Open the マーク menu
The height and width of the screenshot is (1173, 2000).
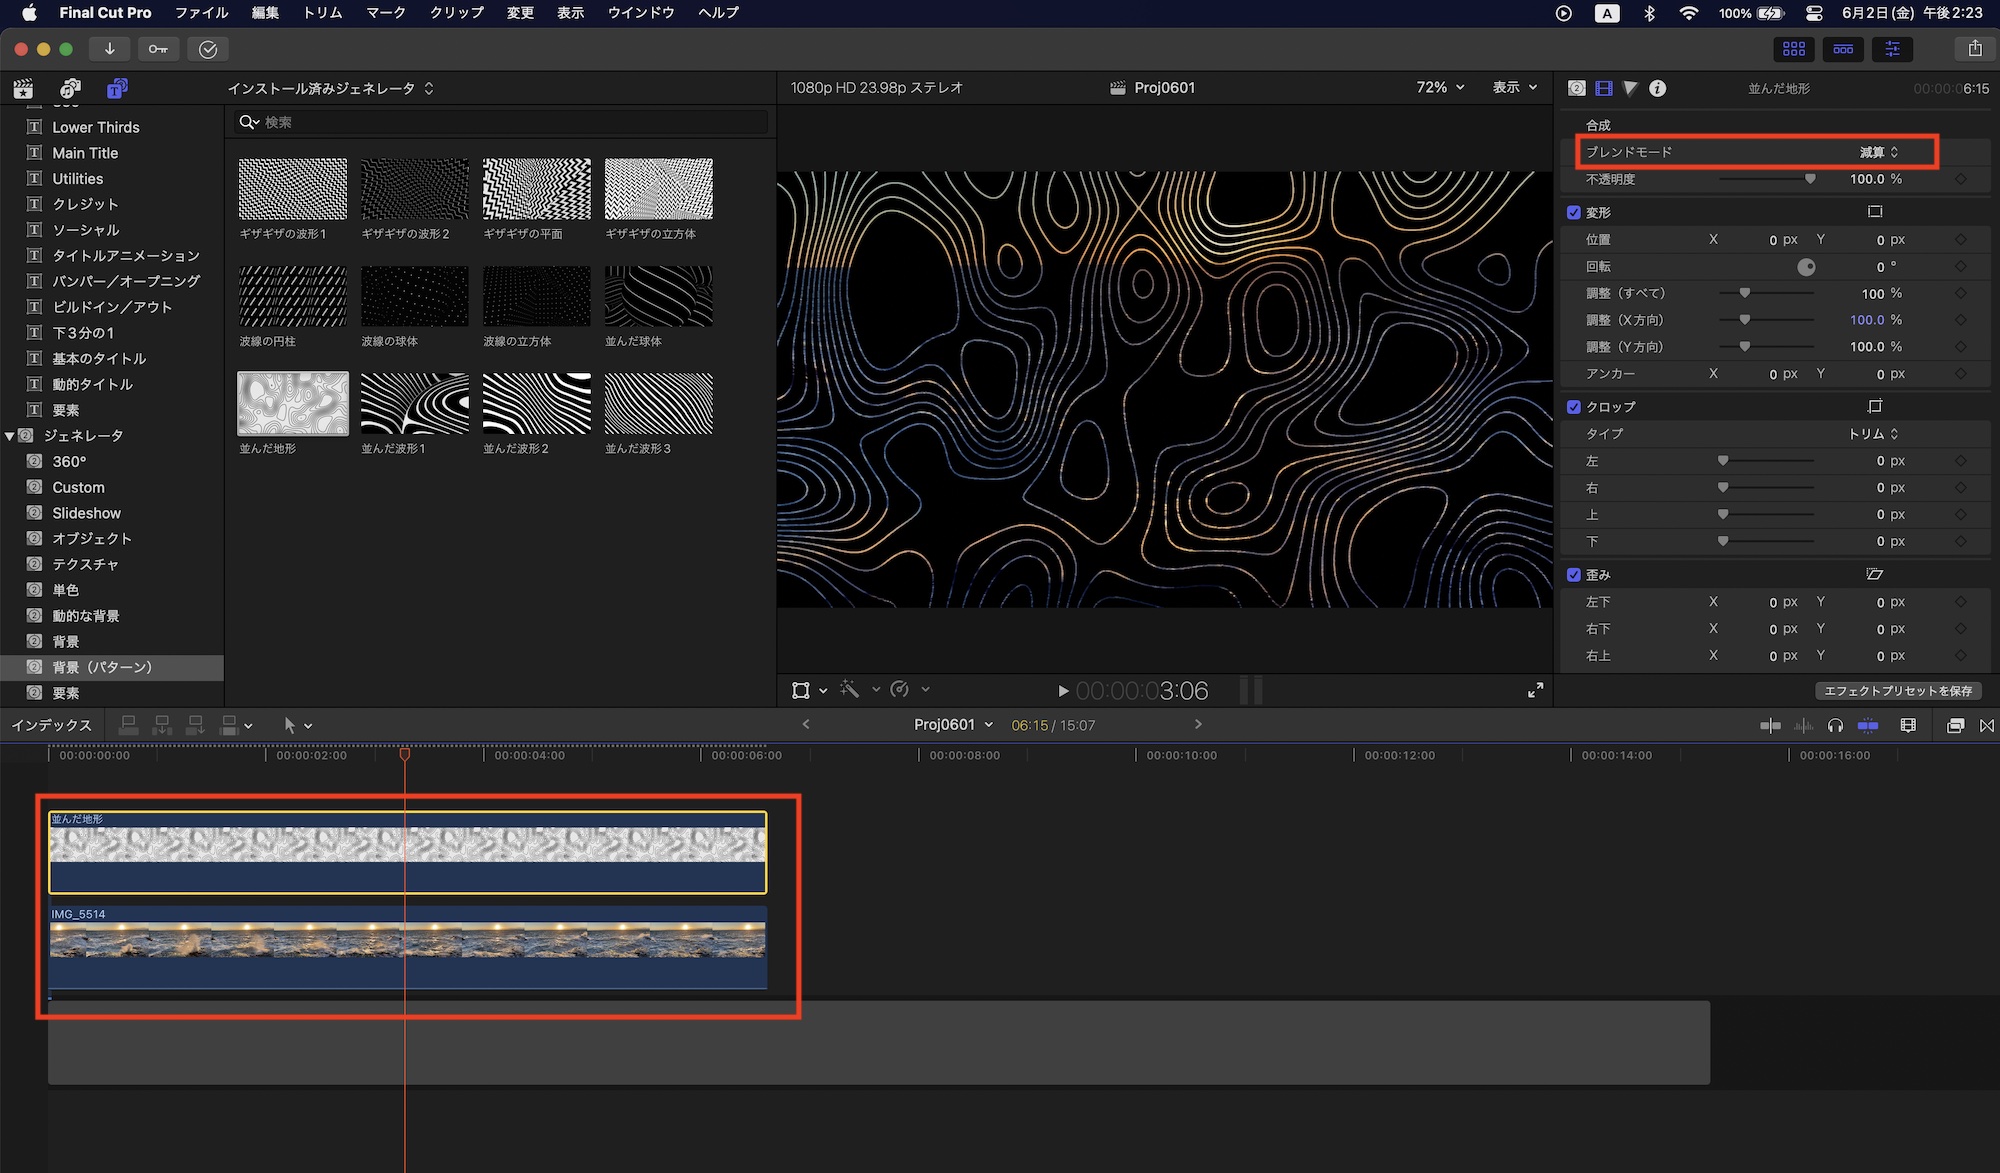[x=385, y=13]
